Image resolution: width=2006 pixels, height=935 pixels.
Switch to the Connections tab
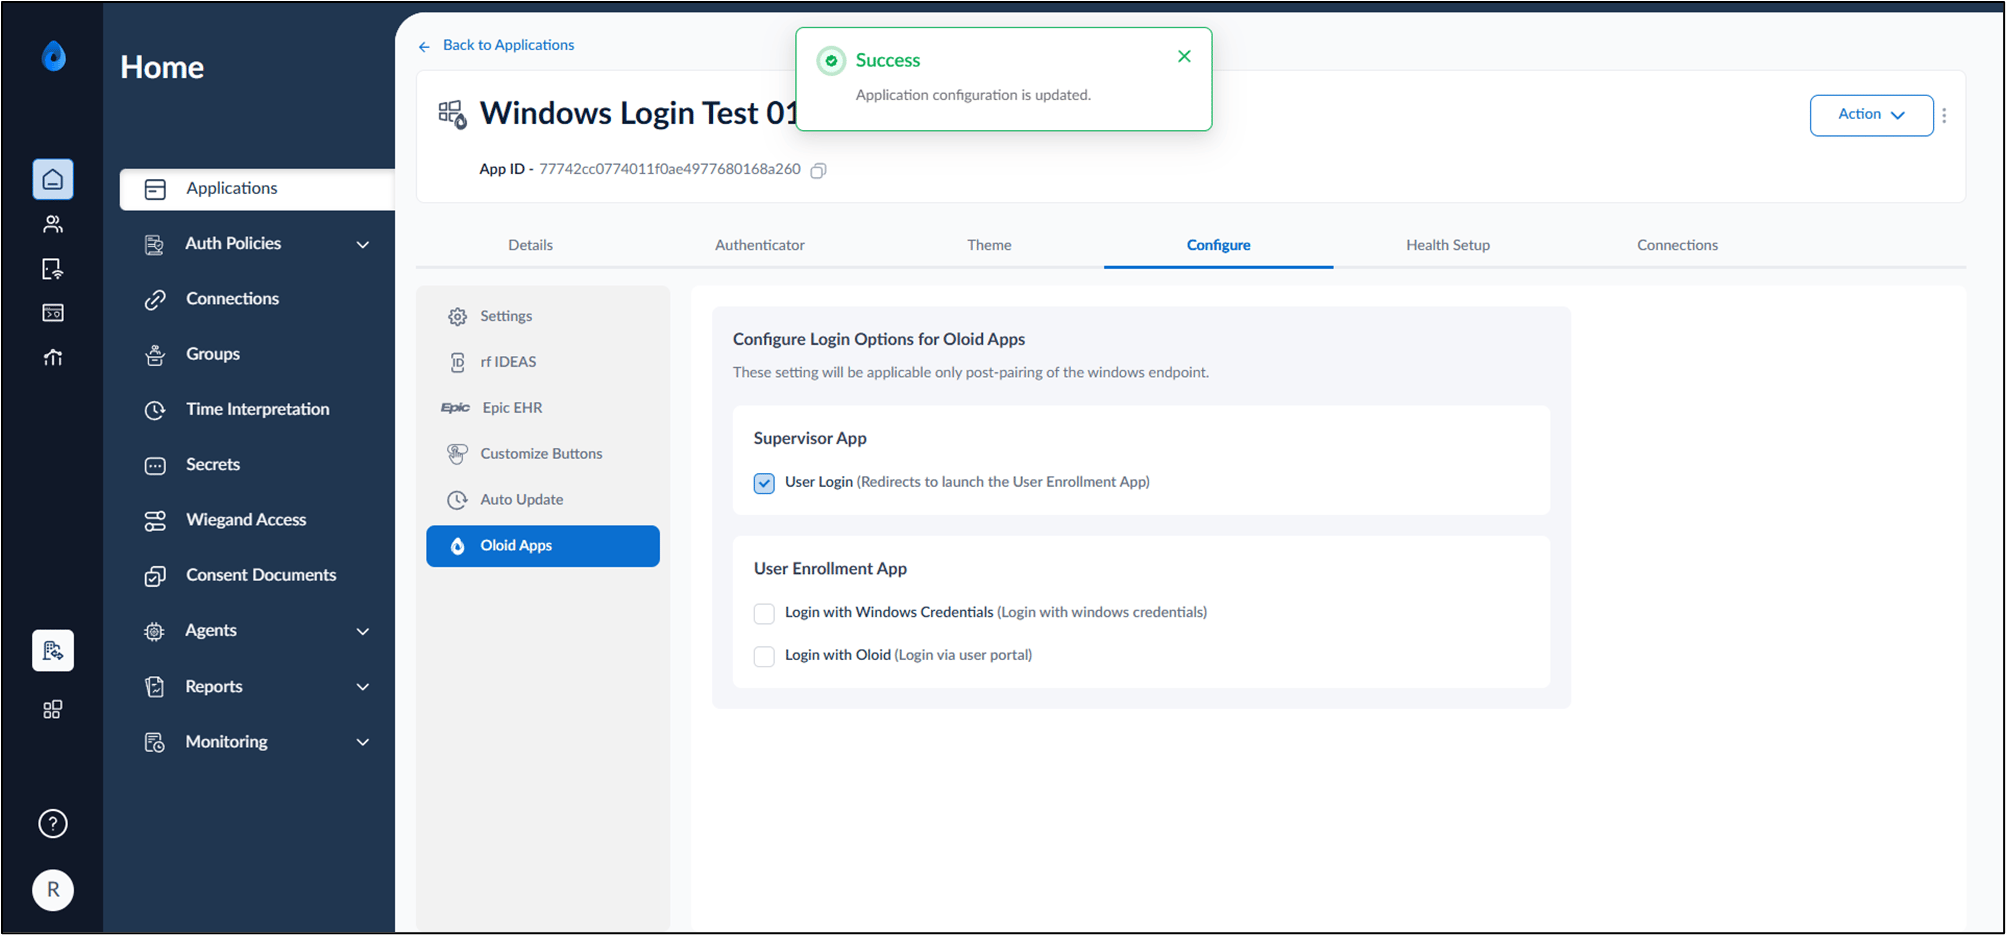(x=1677, y=245)
